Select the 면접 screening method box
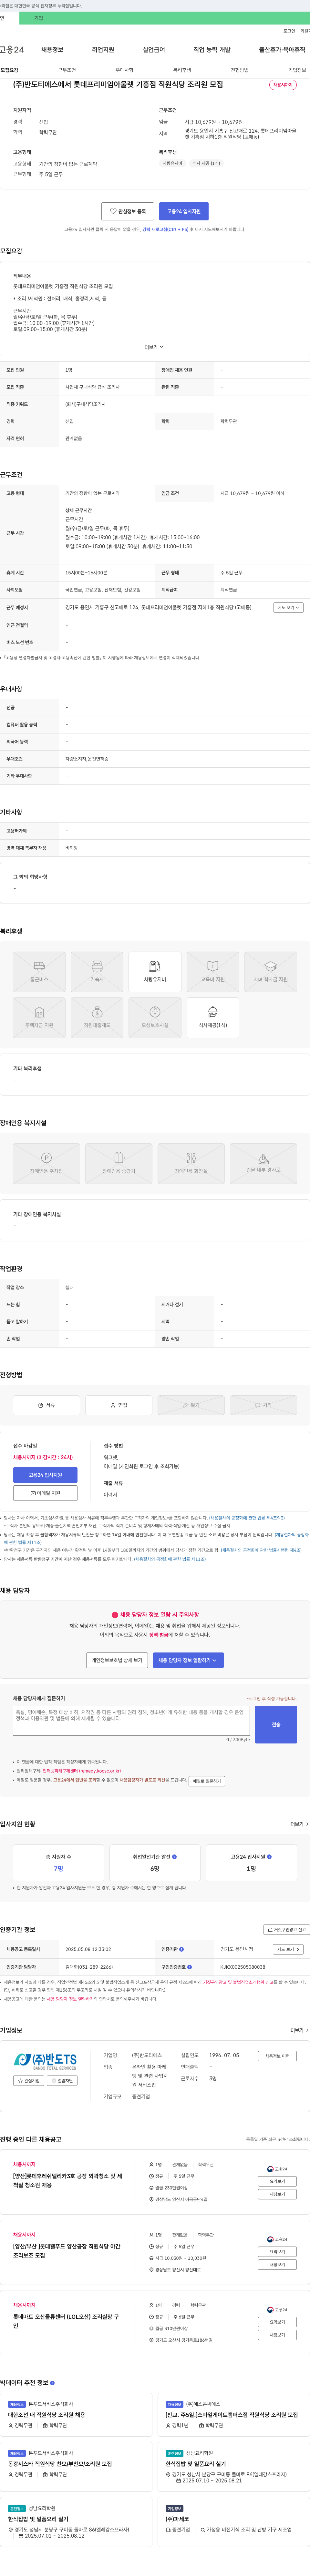The width and height of the screenshot is (310, 2576). click(x=119, y=1405)
